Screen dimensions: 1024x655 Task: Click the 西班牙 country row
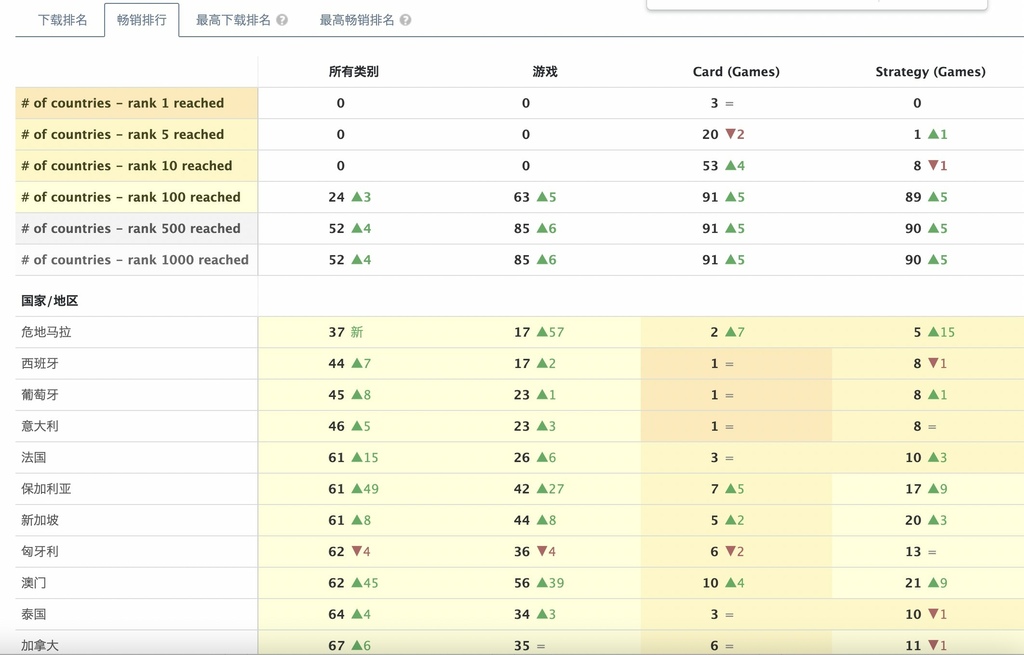tap(520, 363)
